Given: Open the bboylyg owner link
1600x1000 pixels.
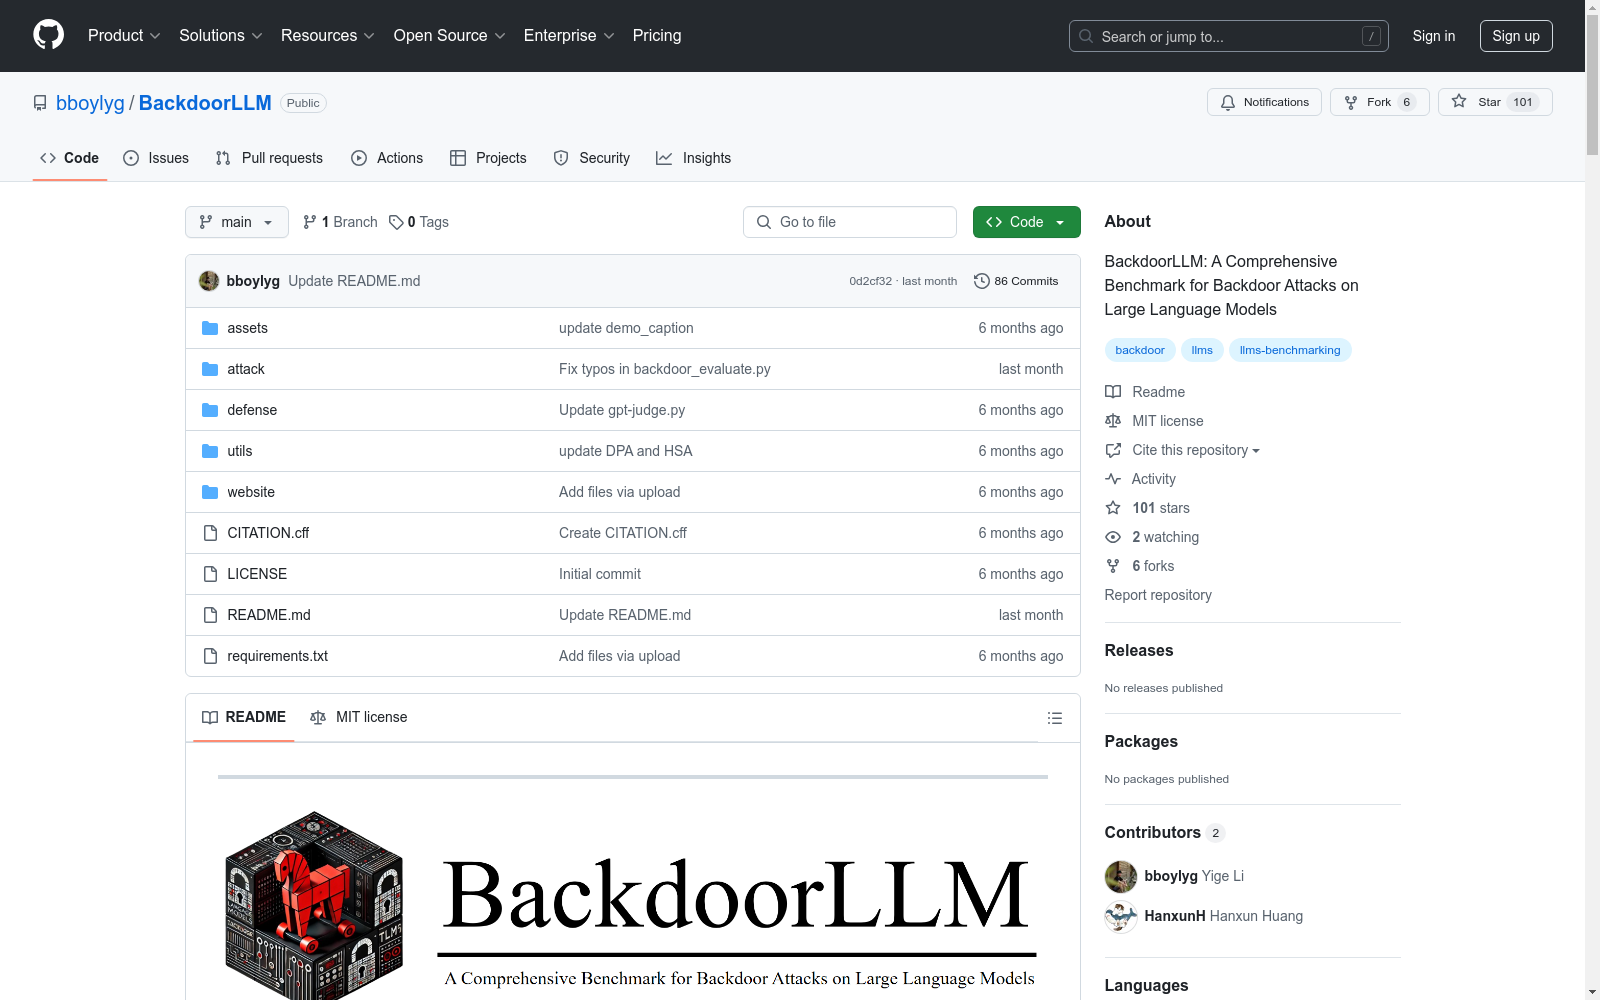Looking at the screenshot, I should click(90, 103).
